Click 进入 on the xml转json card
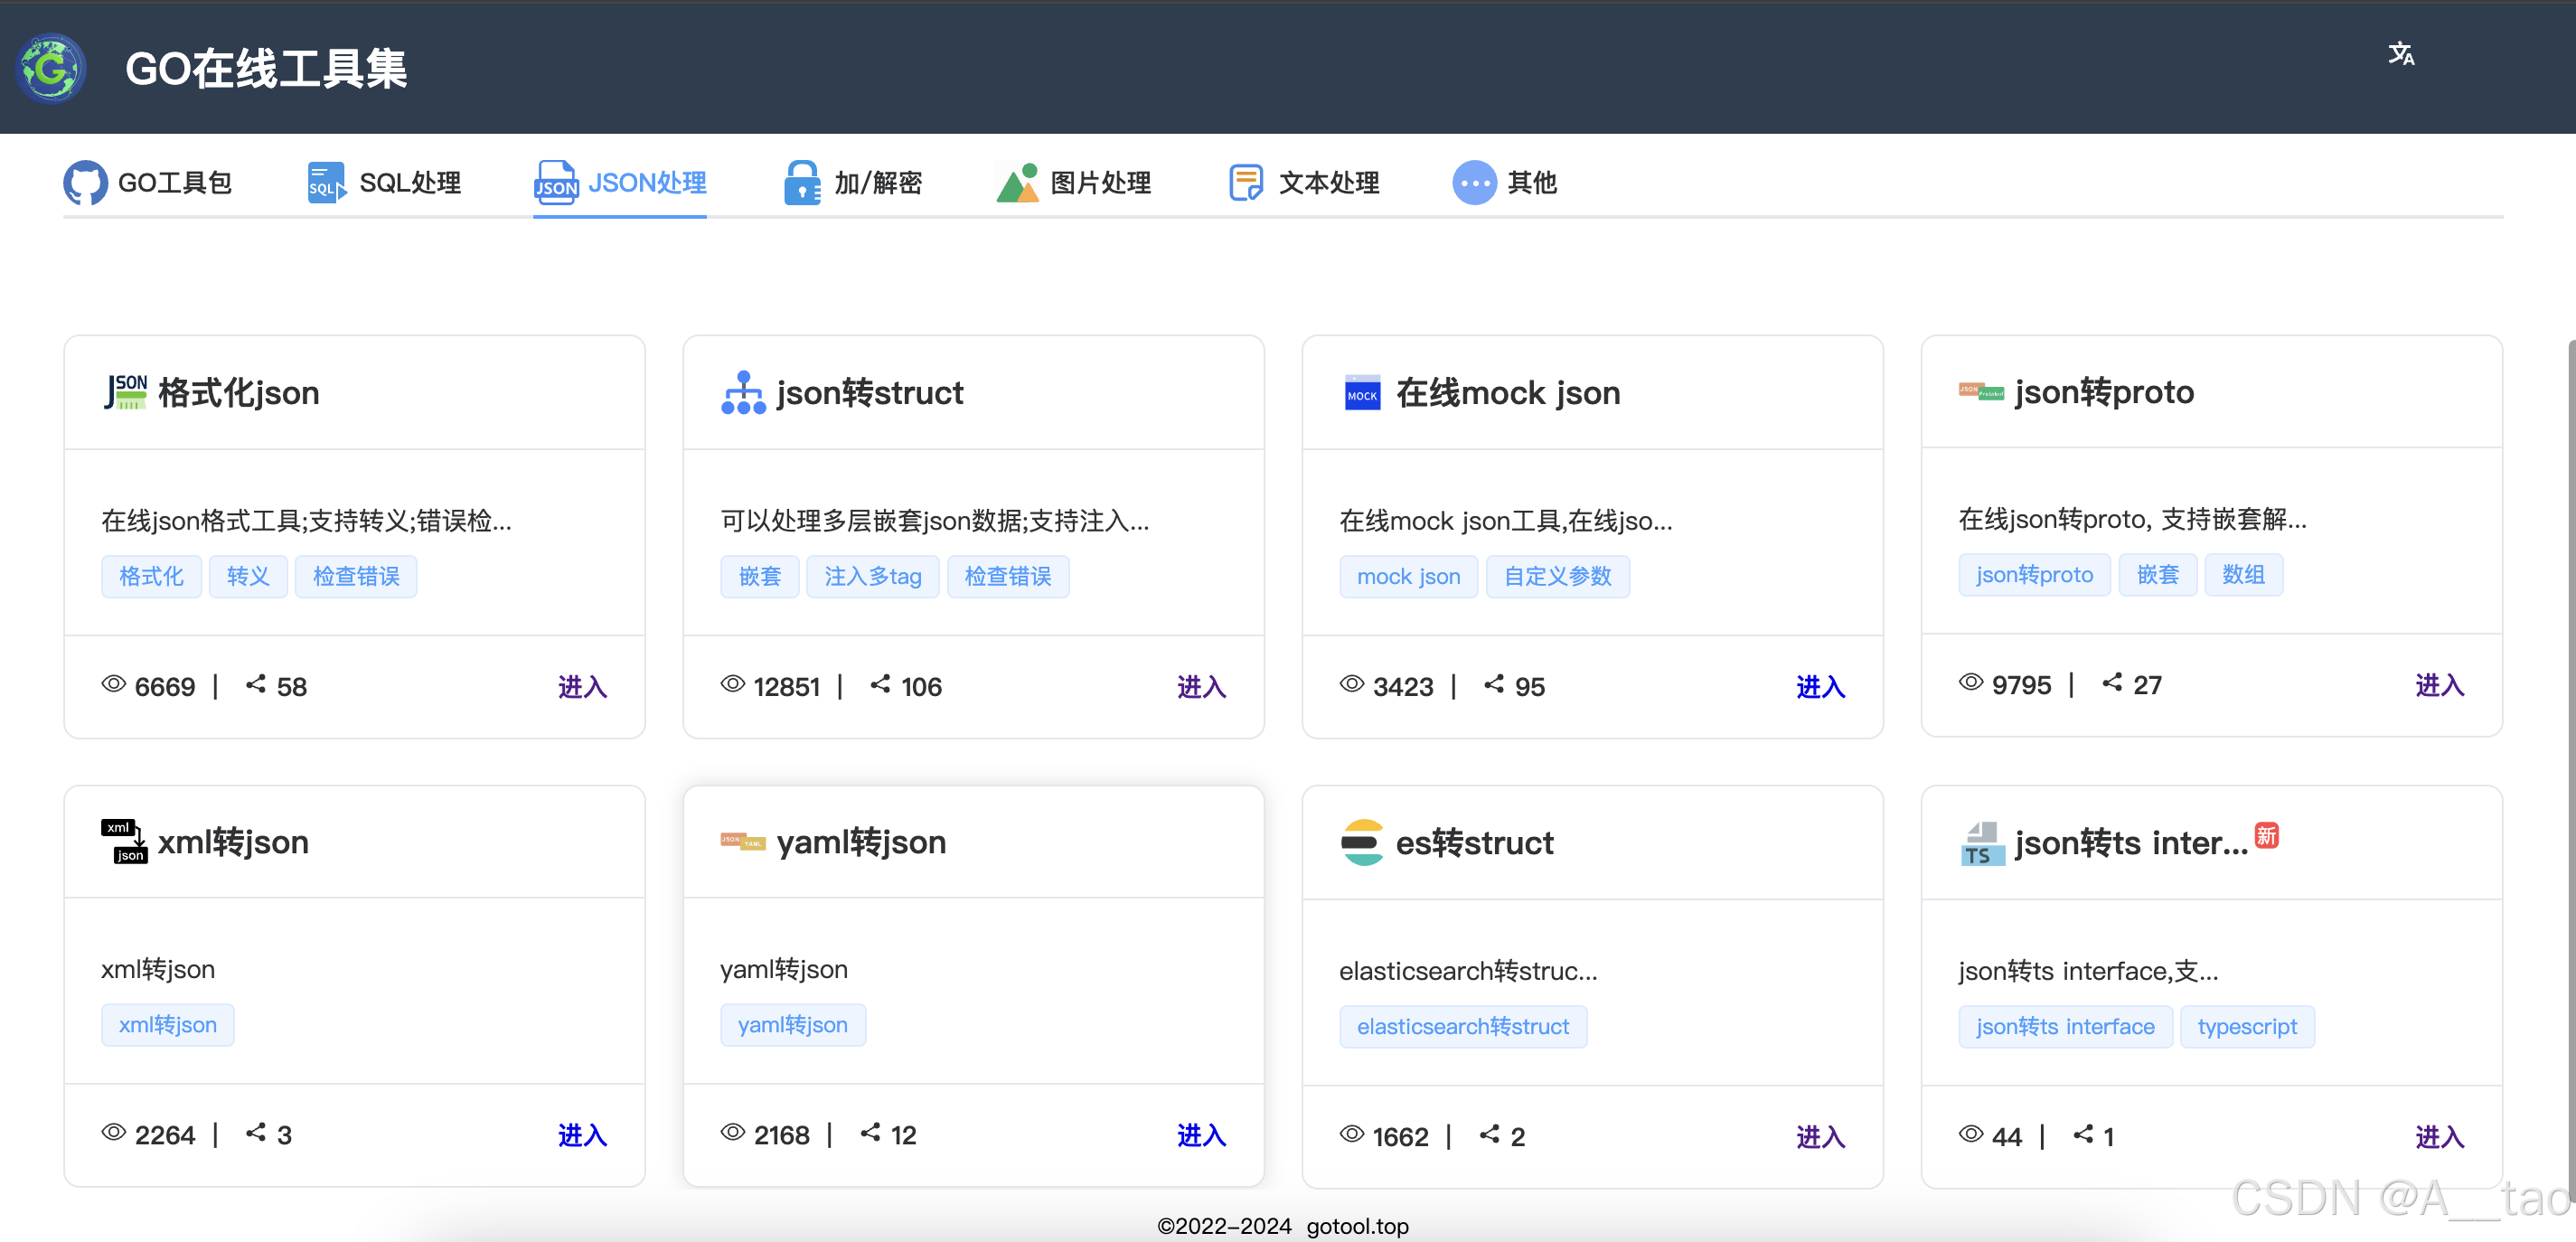The height and width of the screenshot is (1242, 2576). pyautogui.click(x=582, y=1136)
